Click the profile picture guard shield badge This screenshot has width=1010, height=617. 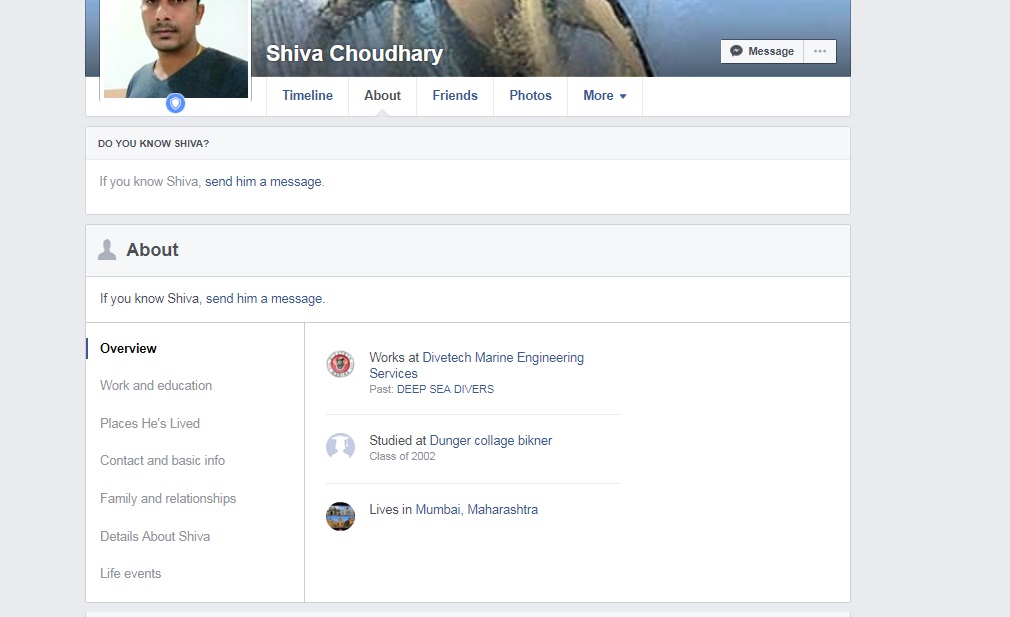coord(175,103)
